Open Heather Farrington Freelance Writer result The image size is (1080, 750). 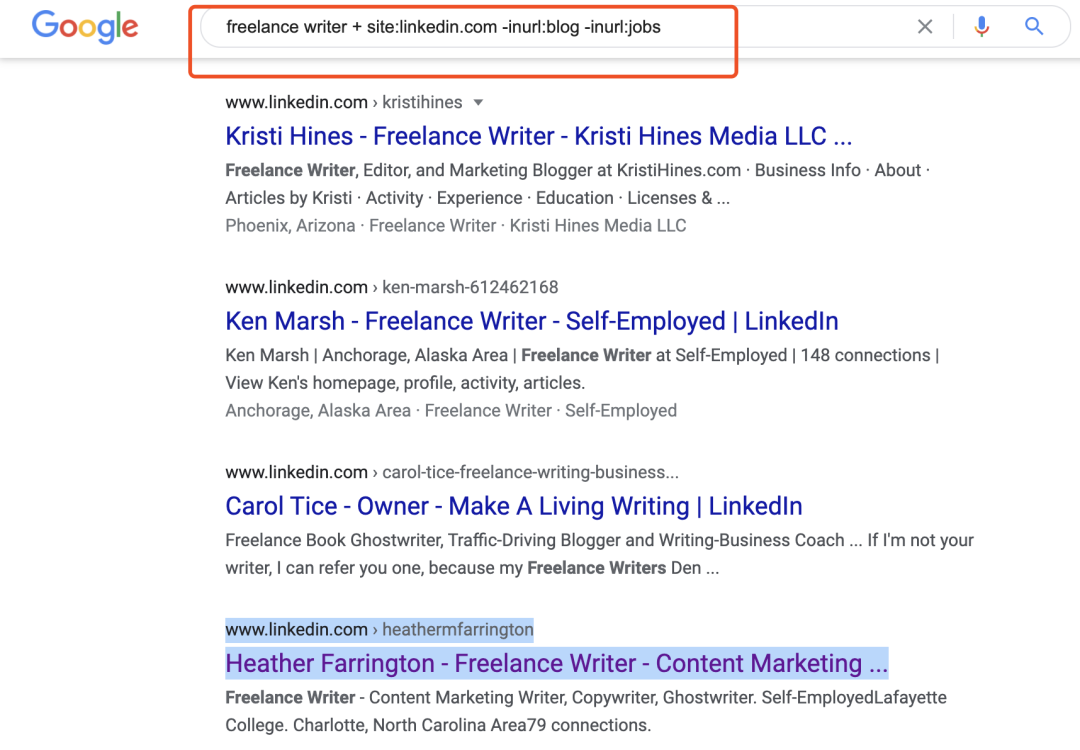556,663
